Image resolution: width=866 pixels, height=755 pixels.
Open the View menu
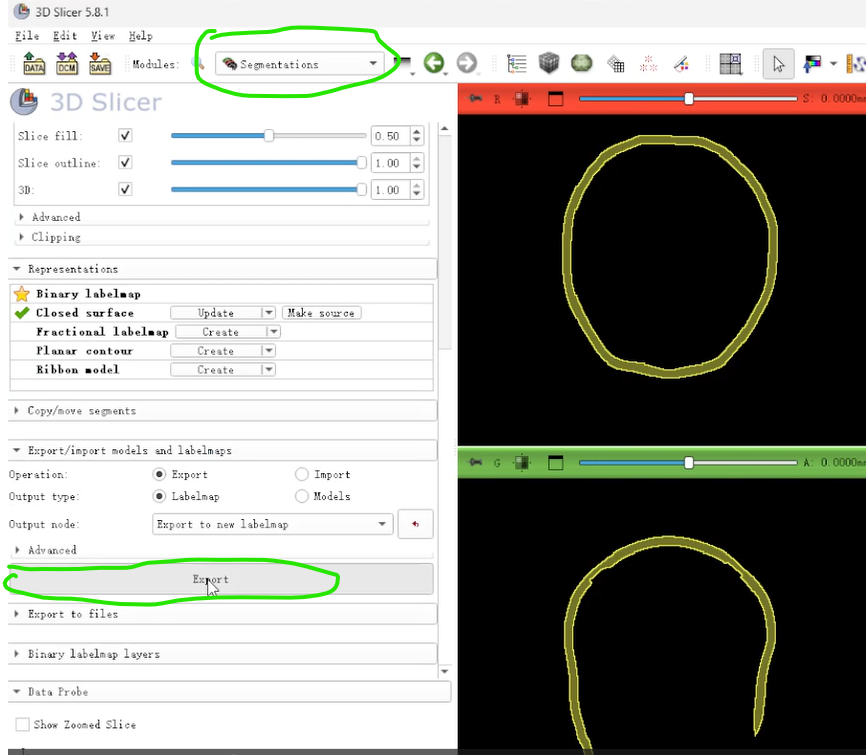(x=103, y=36)
